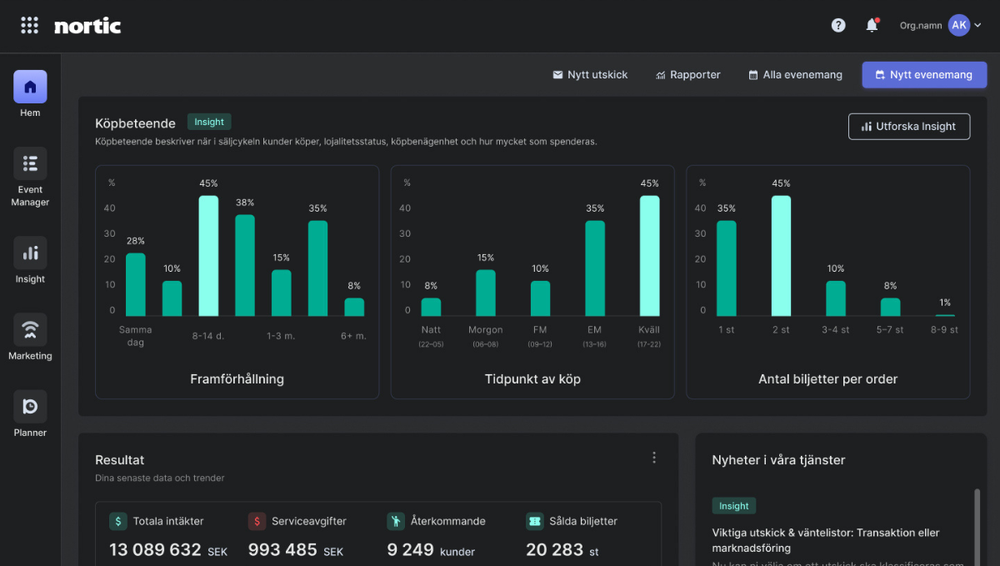Open Planner in the sidebar

(x=30, y=414)
